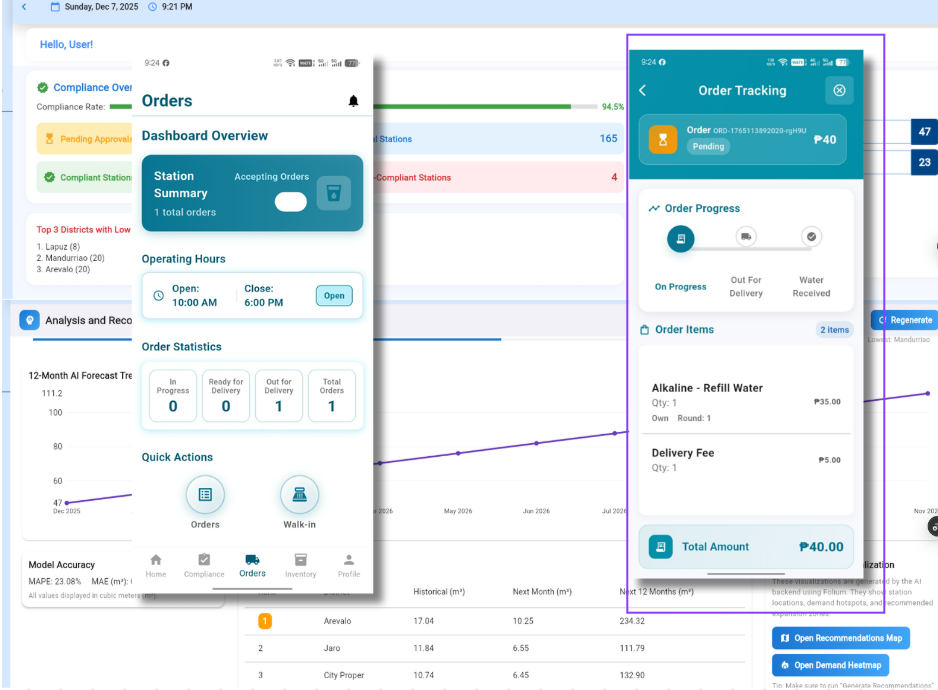Tap the notification bell on Orders screen
Screen dimensions: 938x690
pos(353,100)
